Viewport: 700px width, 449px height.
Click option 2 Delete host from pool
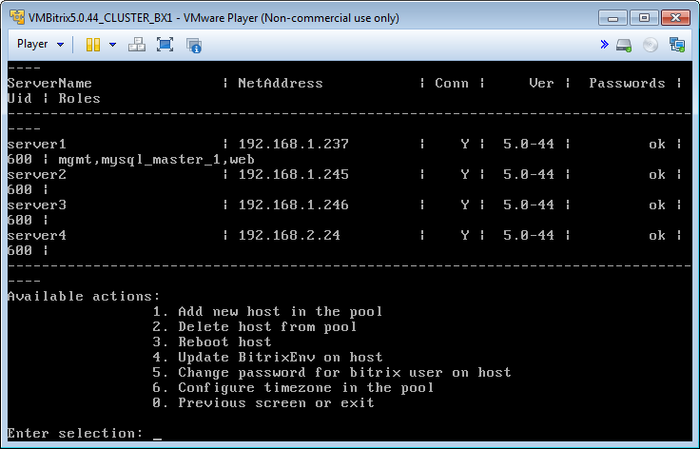tap(254, 327)
